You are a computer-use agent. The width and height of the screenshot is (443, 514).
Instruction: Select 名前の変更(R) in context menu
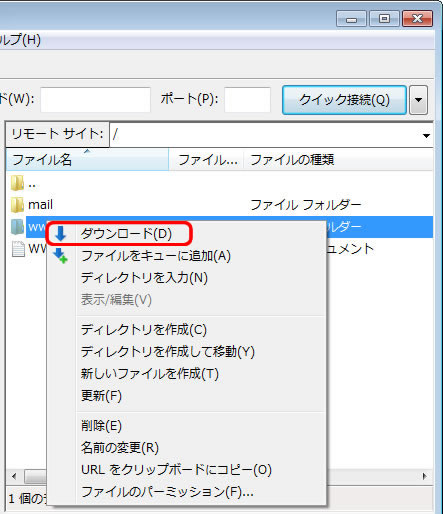pyautogui.click(x=120, y=448)
